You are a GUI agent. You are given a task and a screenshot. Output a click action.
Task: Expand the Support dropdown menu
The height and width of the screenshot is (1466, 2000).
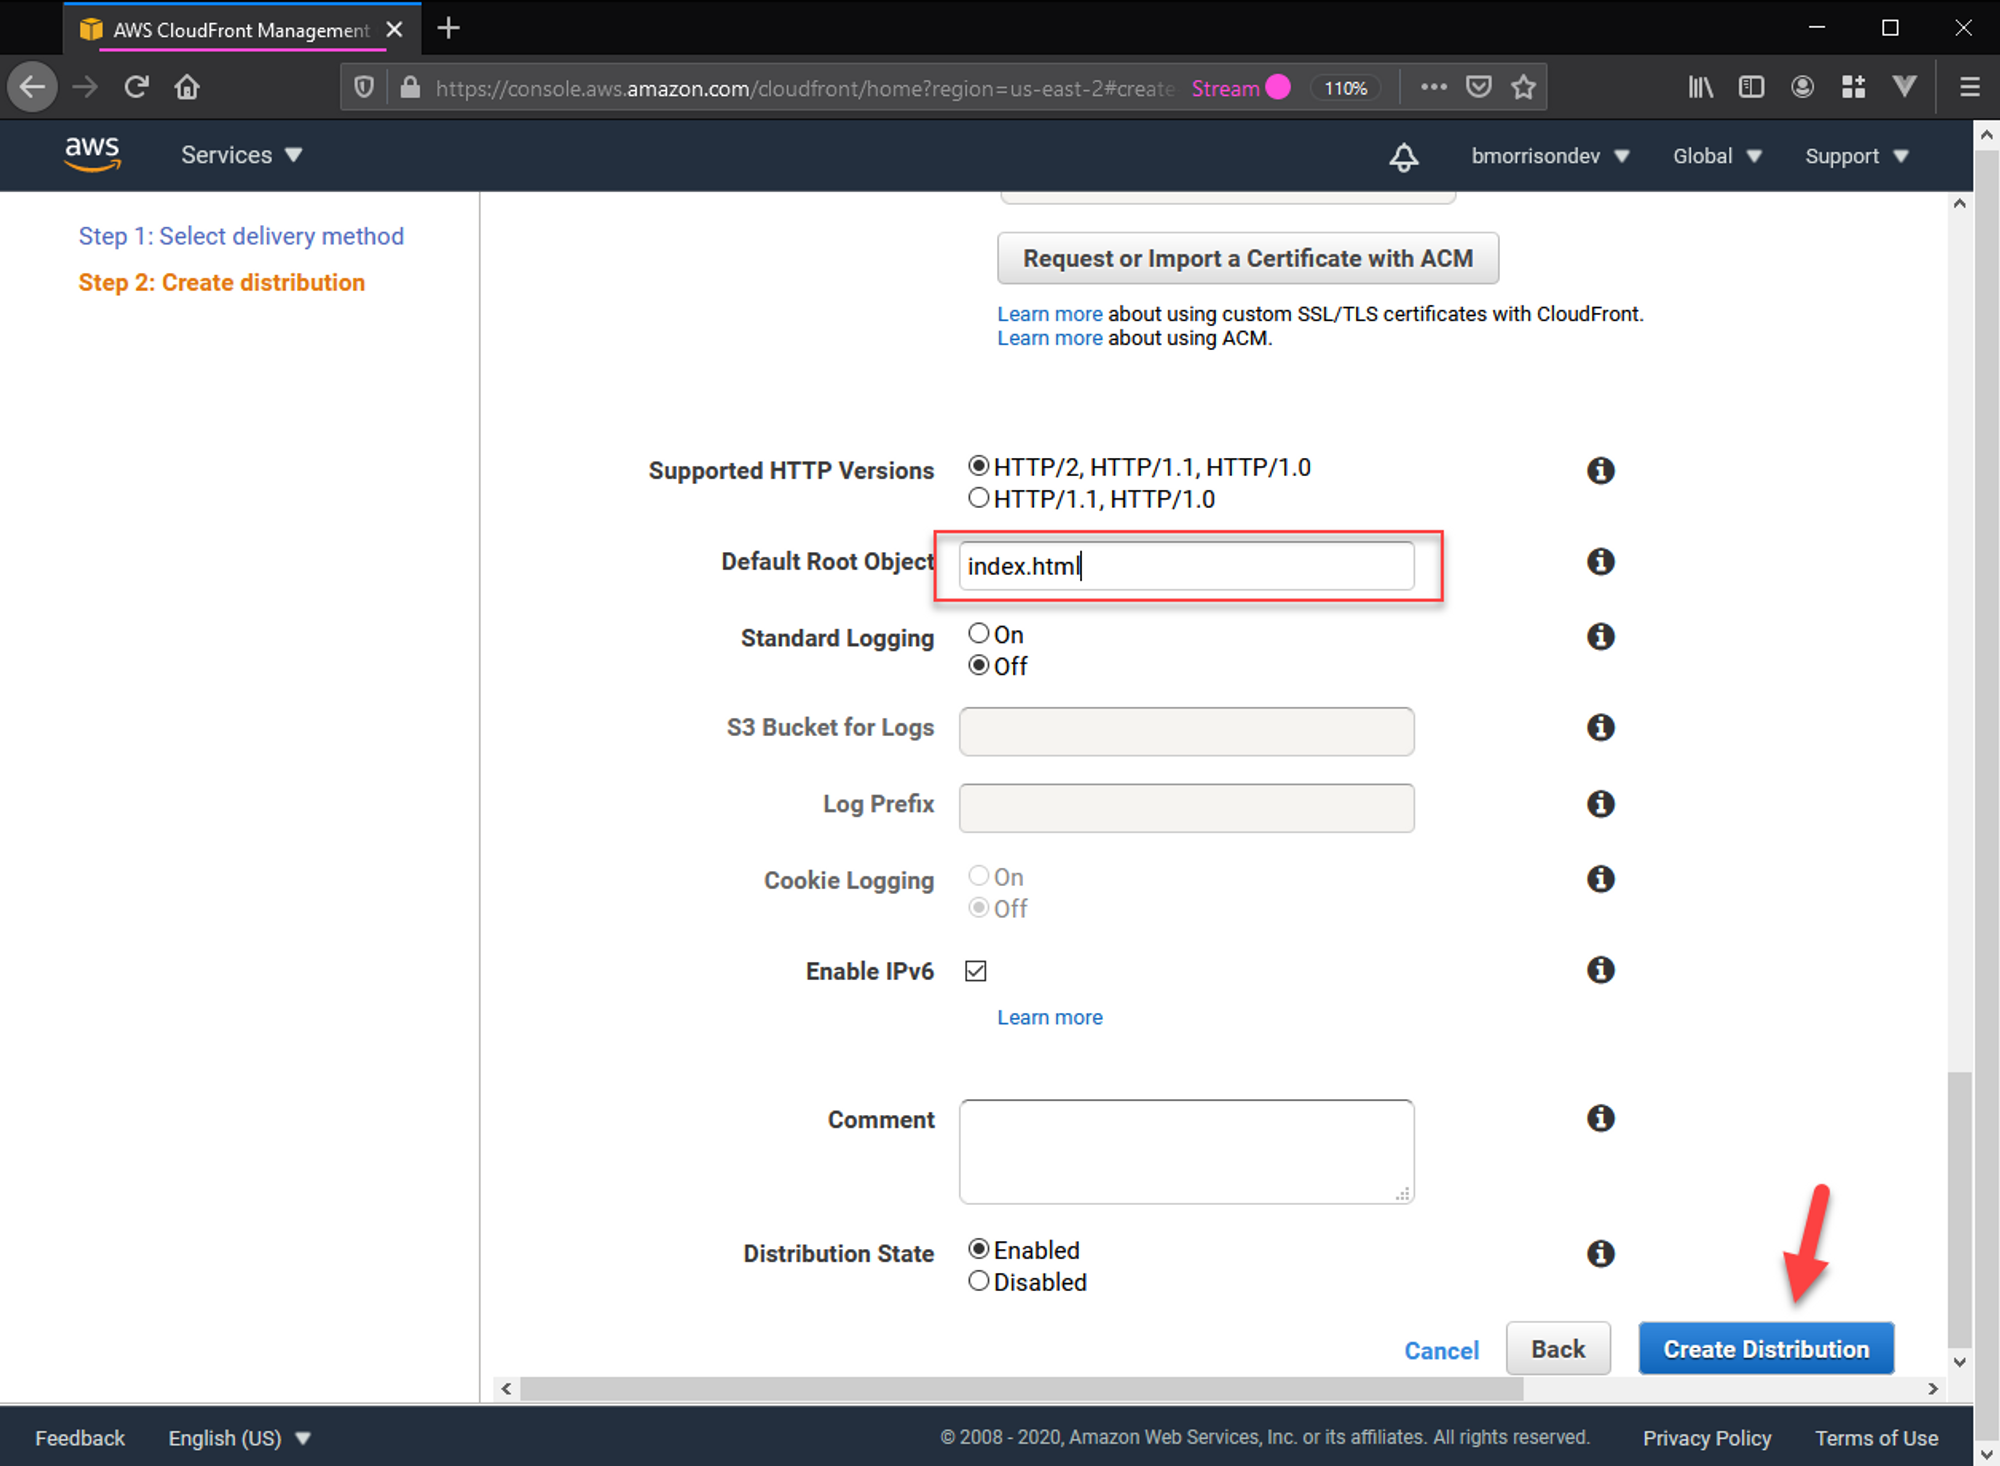tap(1857, 156)
